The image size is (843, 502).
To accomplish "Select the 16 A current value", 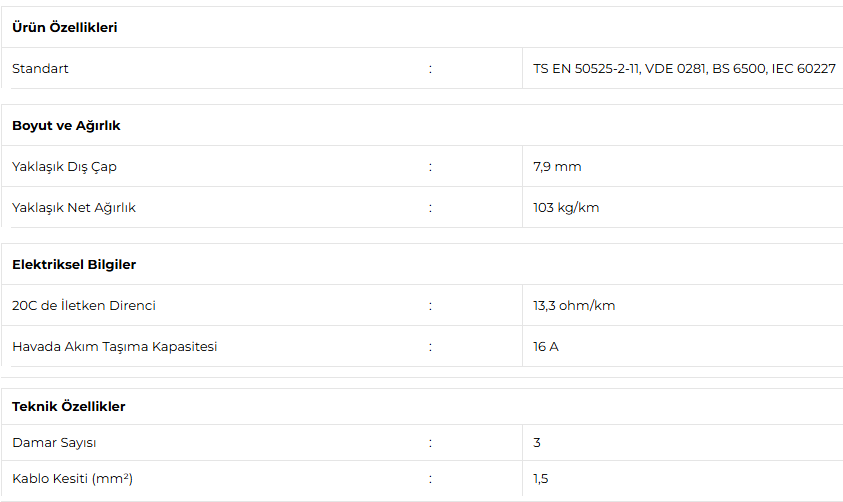I will [546, 347].
